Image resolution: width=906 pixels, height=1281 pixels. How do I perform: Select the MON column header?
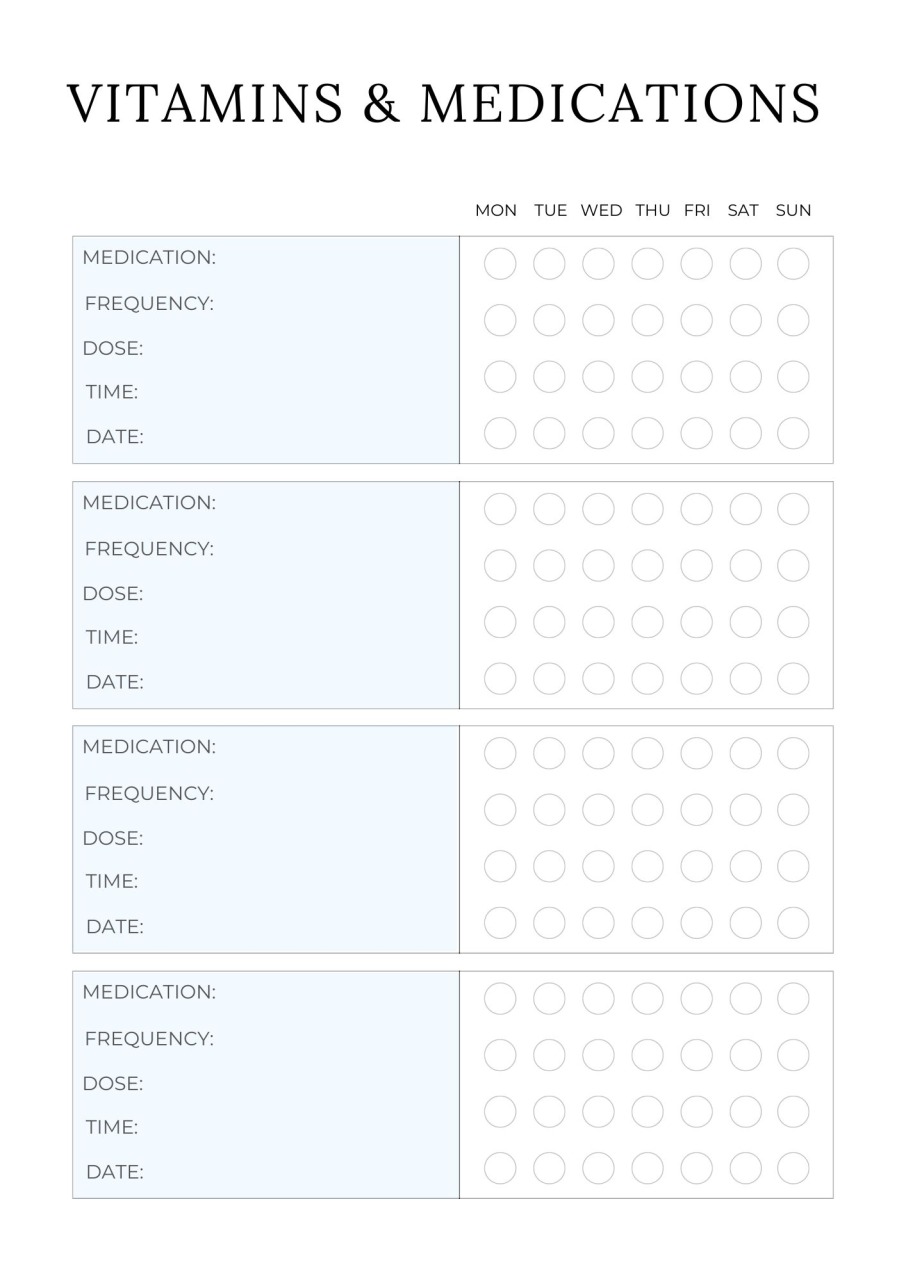(496, 210)
